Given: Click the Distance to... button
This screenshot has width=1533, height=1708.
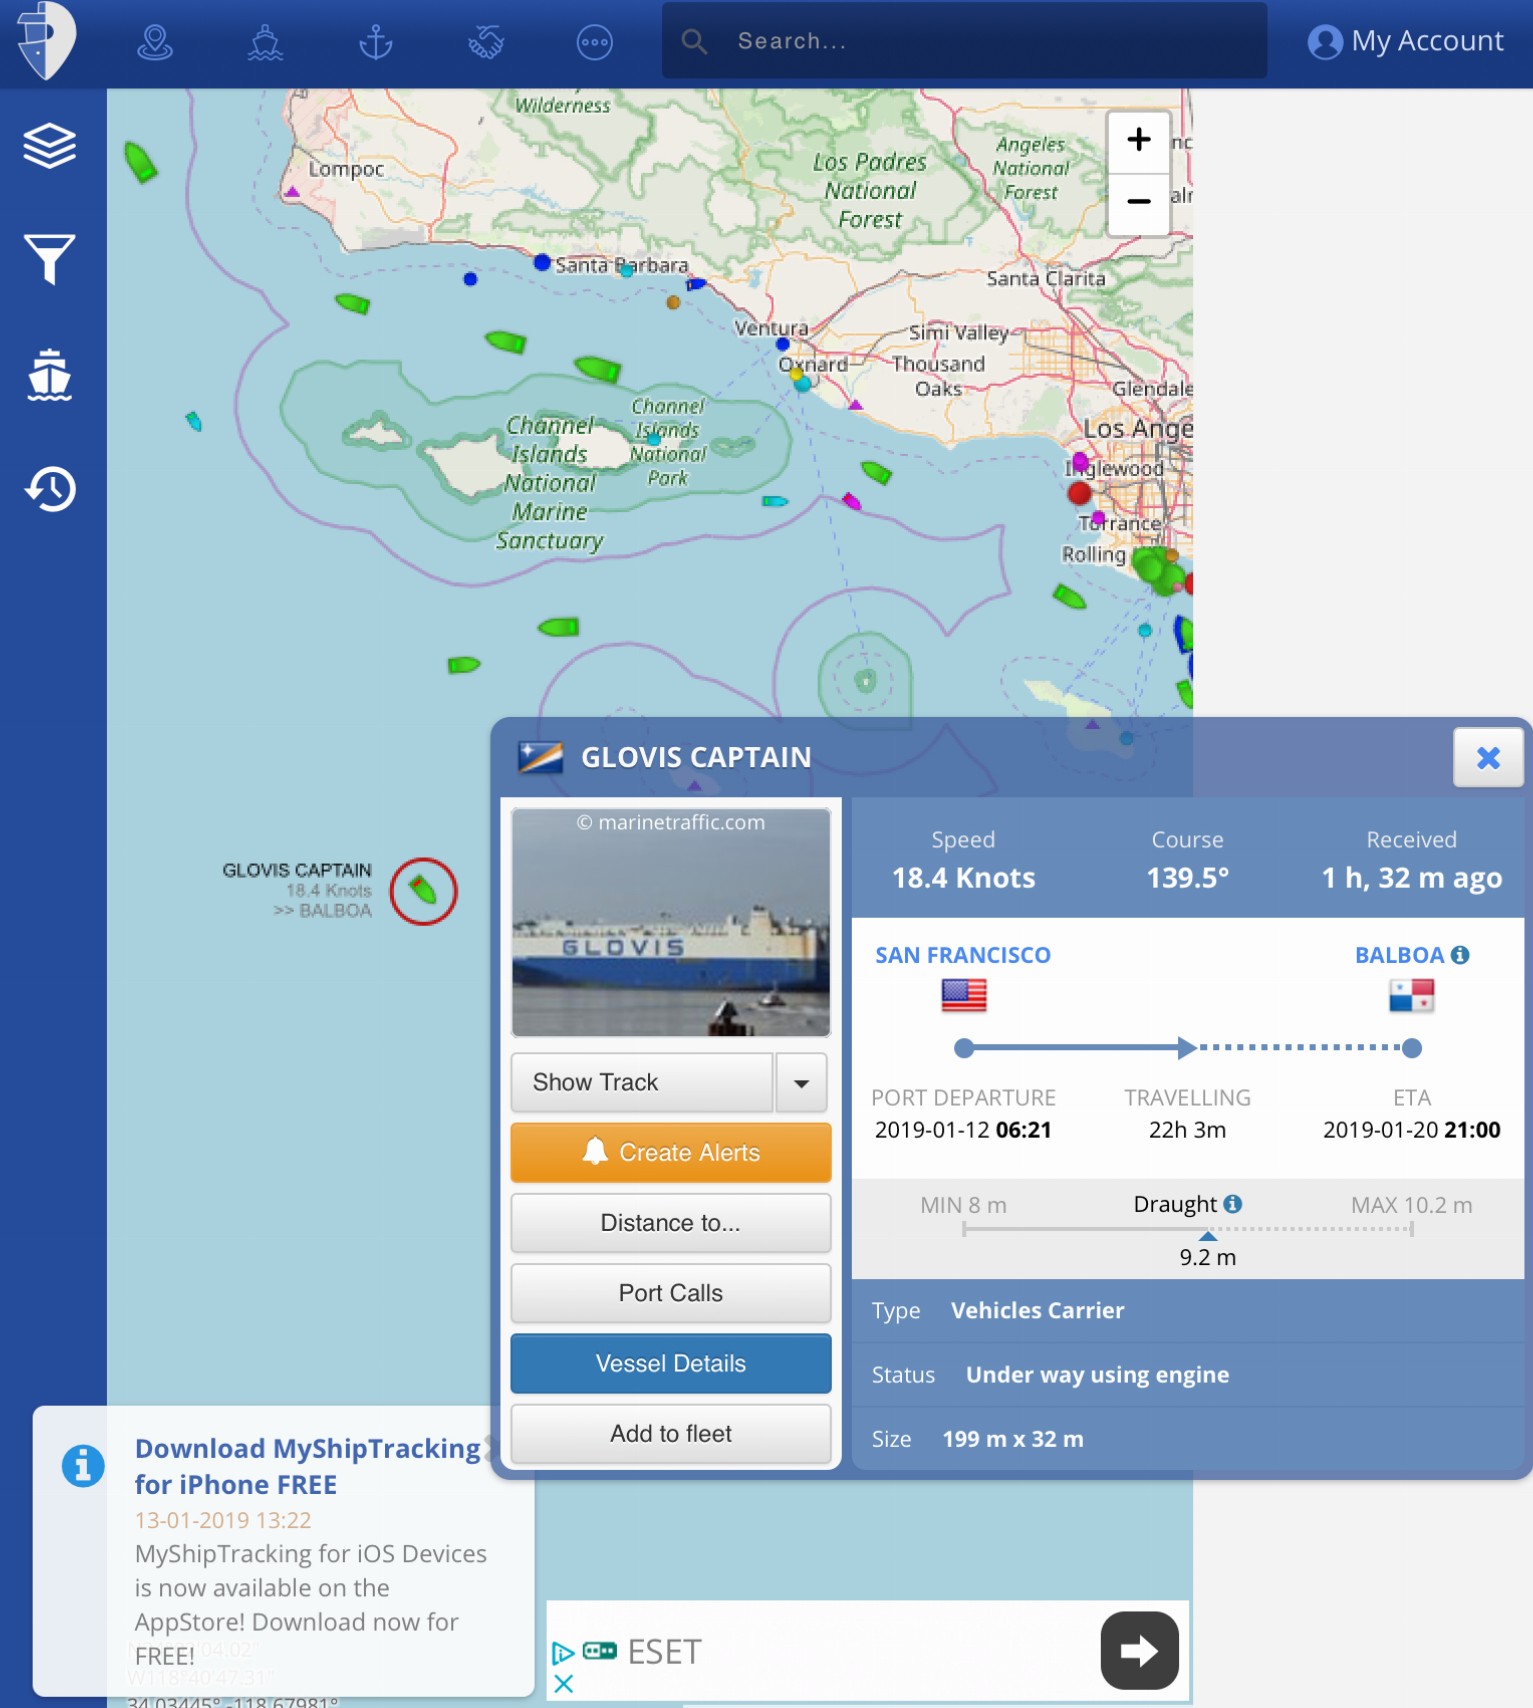Looking at the screenshot, I should (671, 1223).
